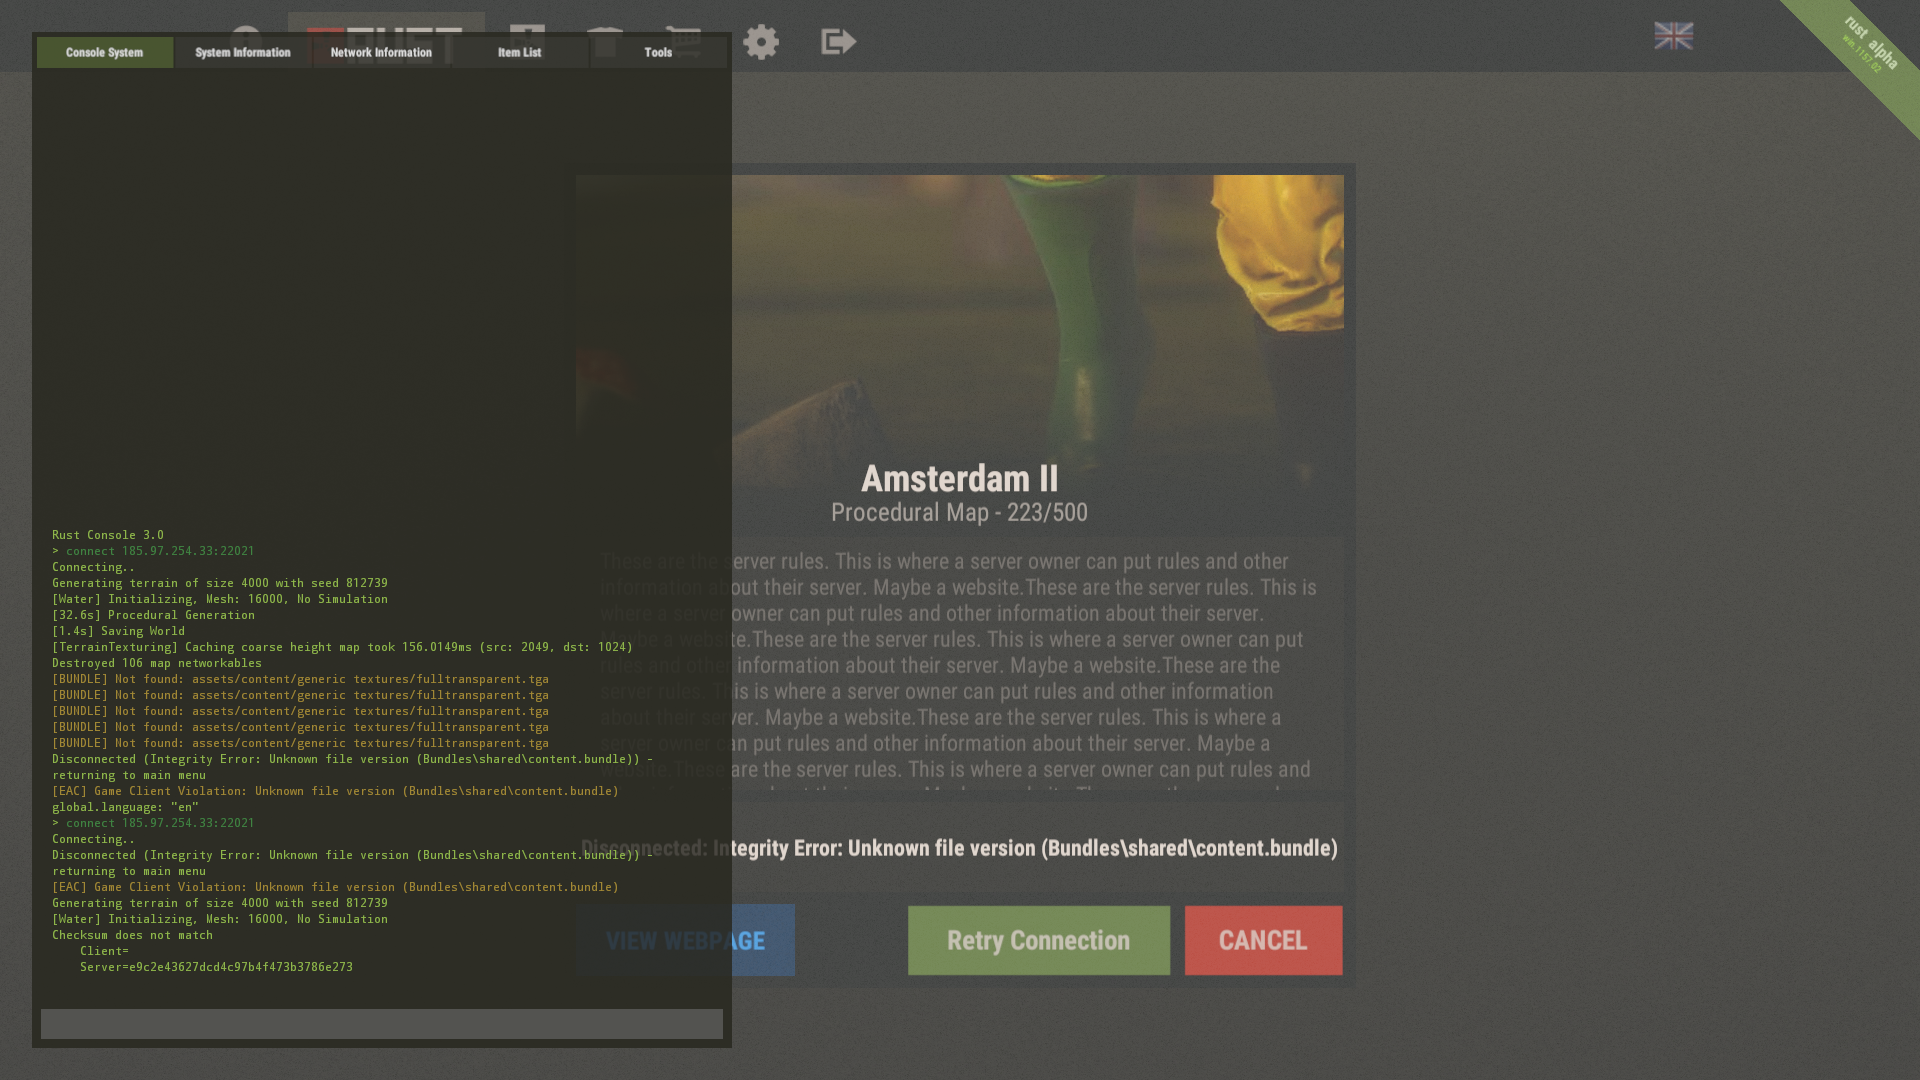Click the 'global.language: "en"' console line
This screenshot has height=1080, width=1920.
click(x=126, y=807)
